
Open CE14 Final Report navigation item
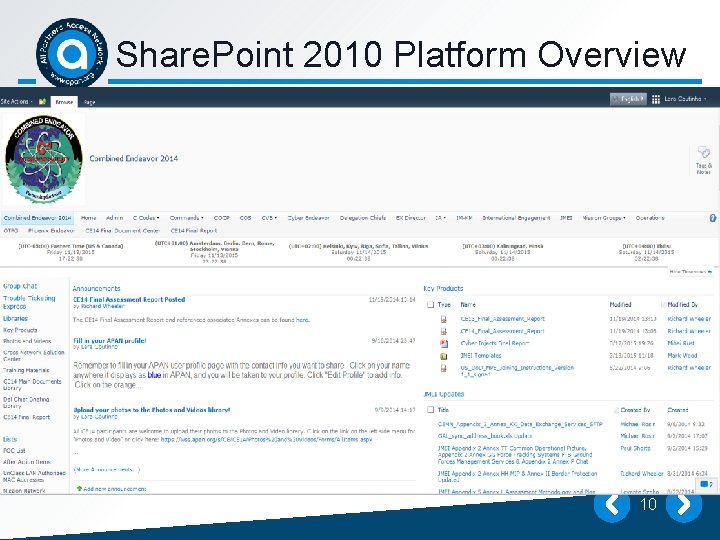tap(194, 231)
